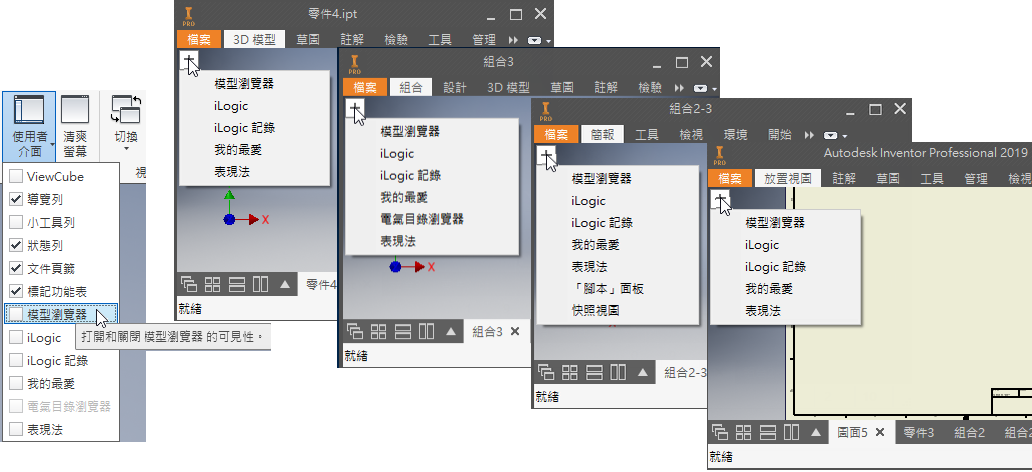The width and height of the screenshot is (1032, 472).
Task: Click cascade windows icon in Inventor Professional window
Action: [720, 433]
